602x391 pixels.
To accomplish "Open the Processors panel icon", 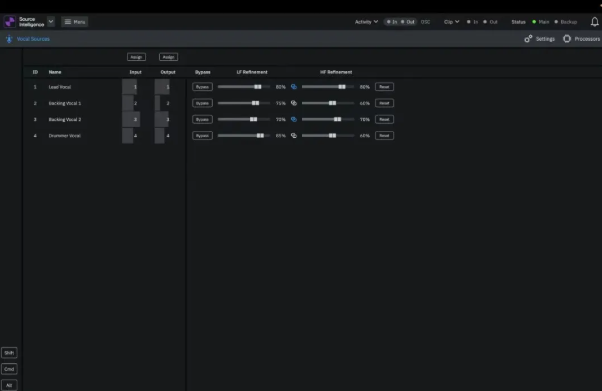I will click(x=567, y=39).
